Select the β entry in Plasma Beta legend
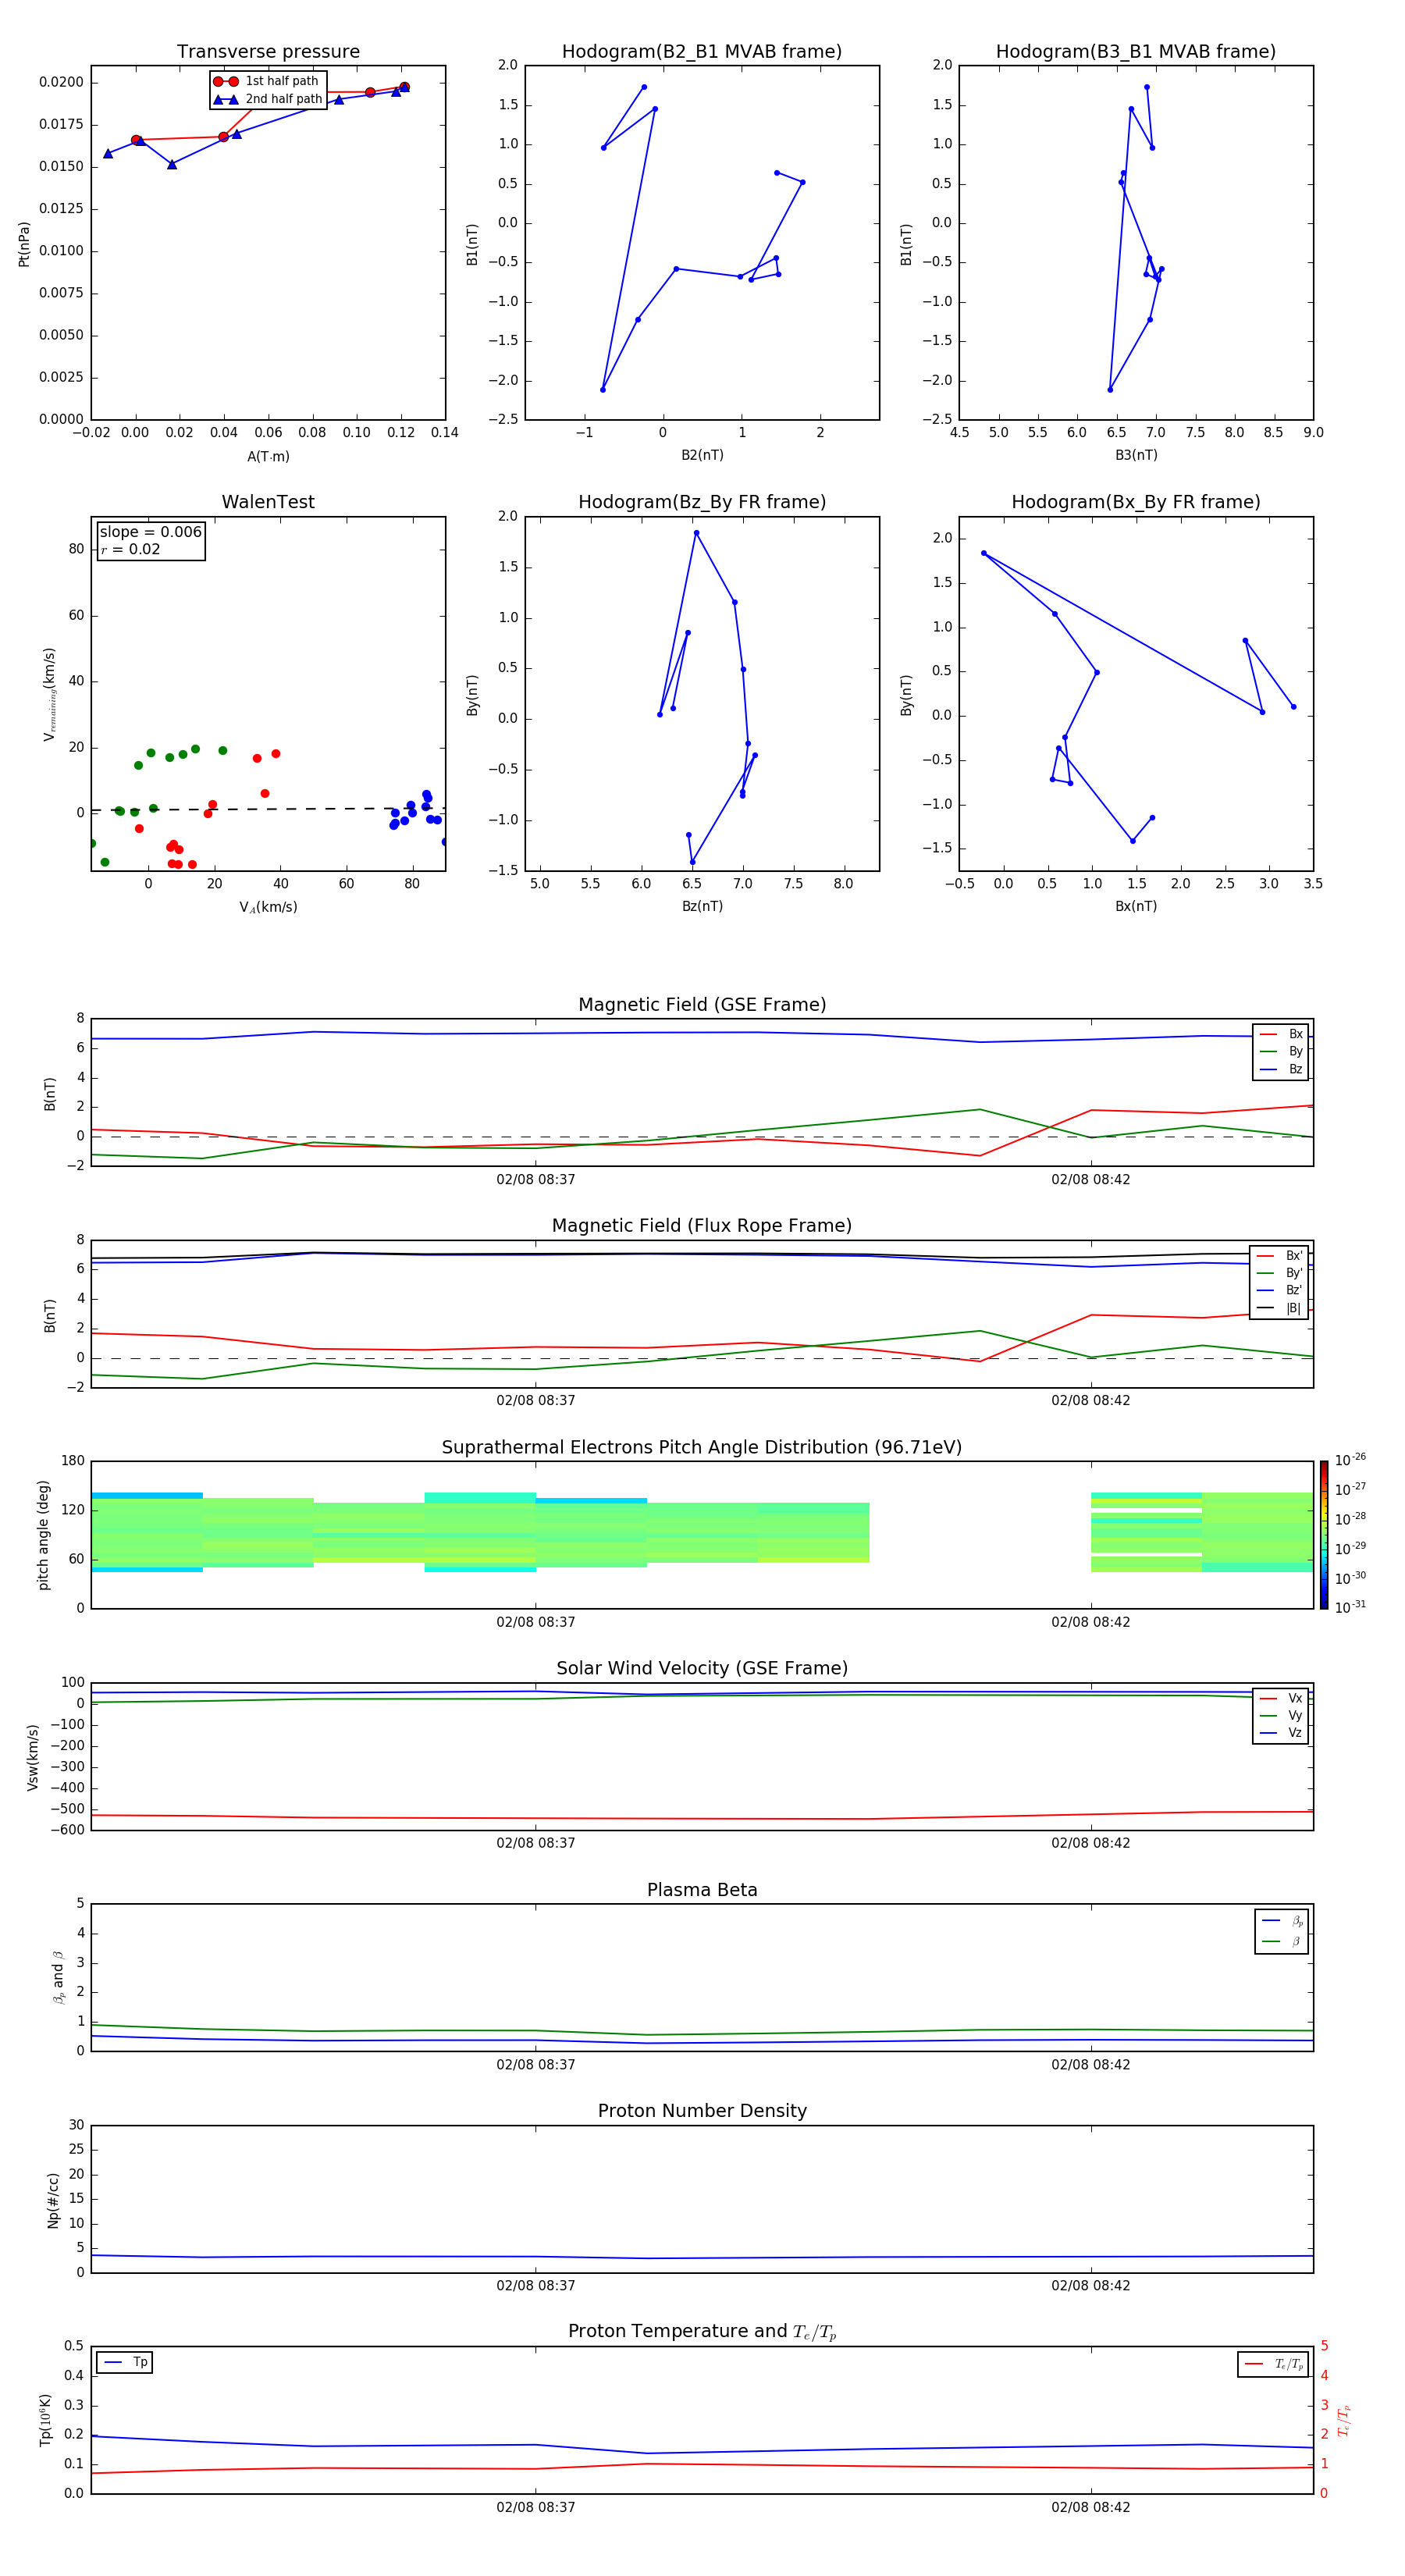Image resolution: width=1405 pixels, height=2576 pixels. [1282, 1941]
